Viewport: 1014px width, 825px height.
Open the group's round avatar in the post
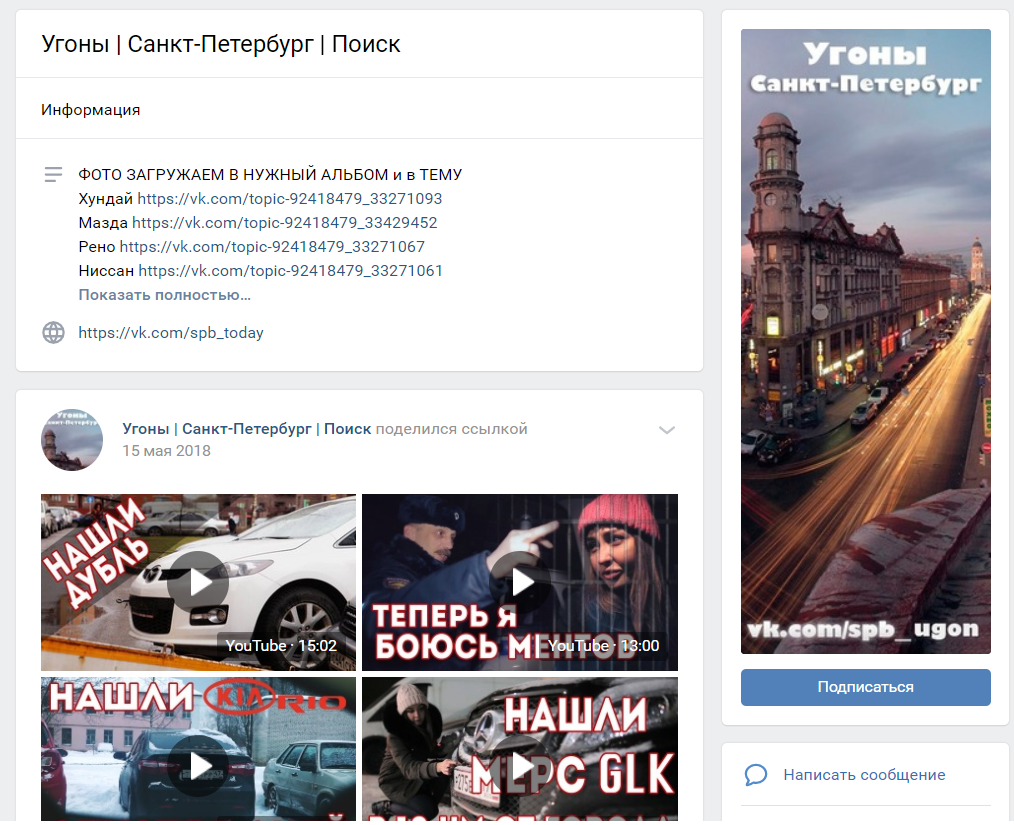point(72,440)
